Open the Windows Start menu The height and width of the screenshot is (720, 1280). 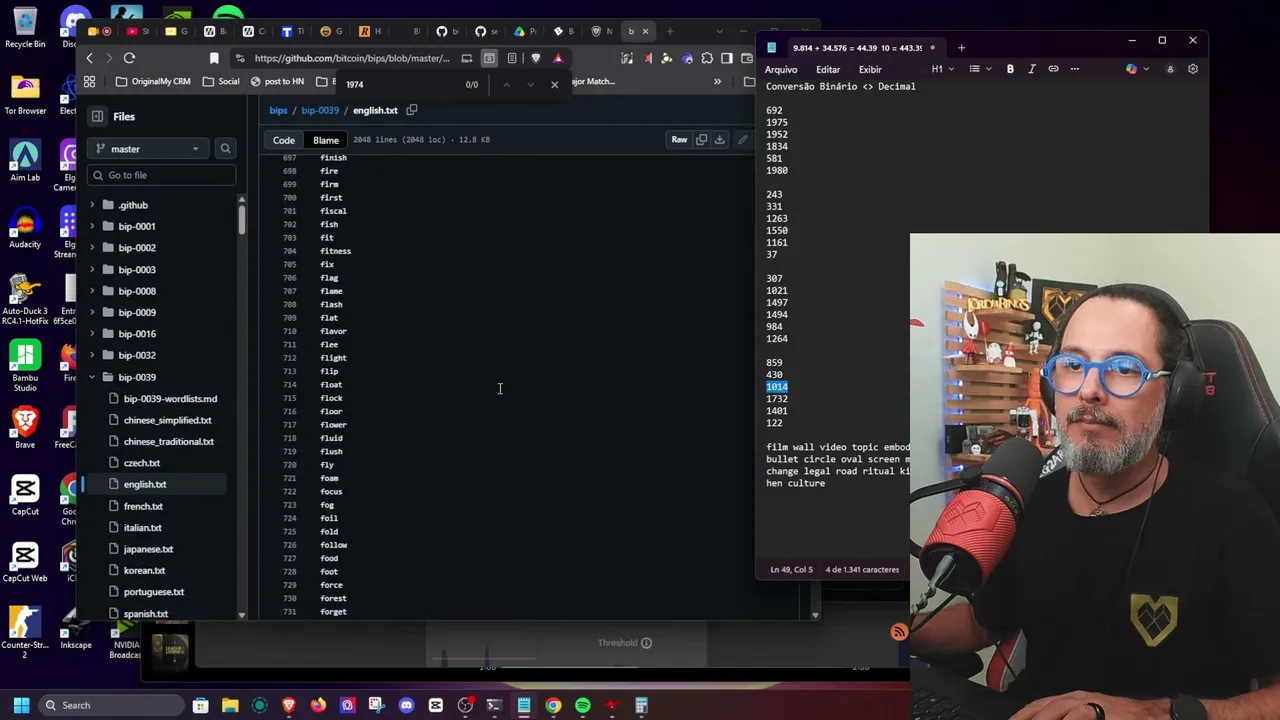(x=21, y=705)
